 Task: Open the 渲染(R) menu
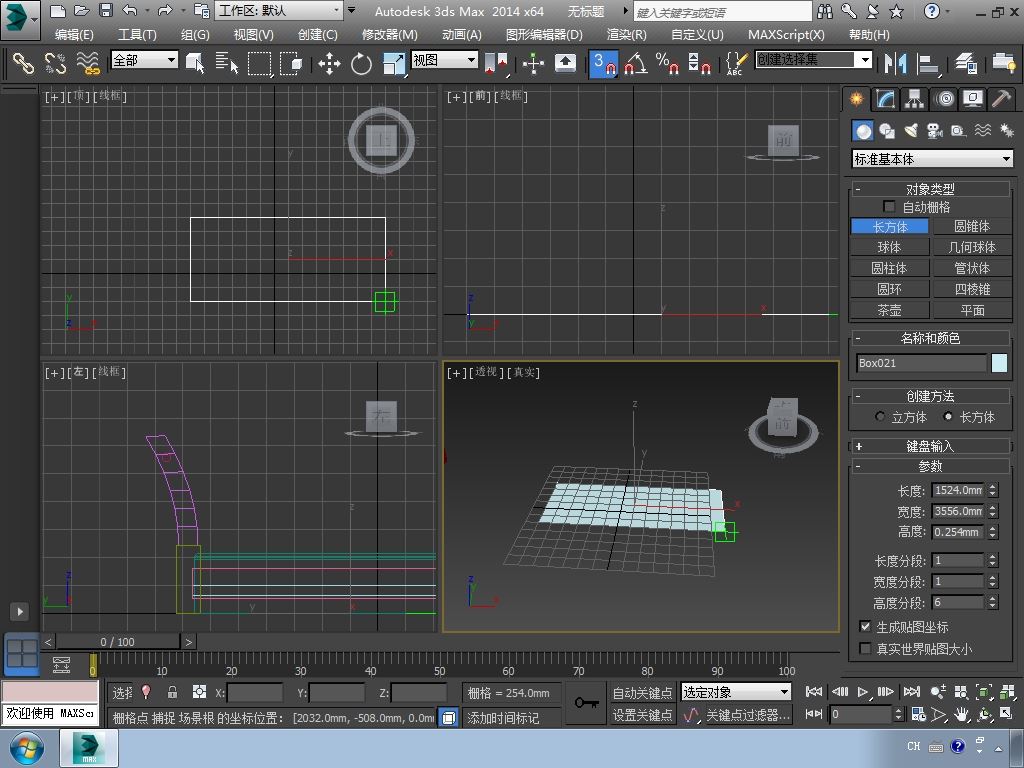point(626,35)
